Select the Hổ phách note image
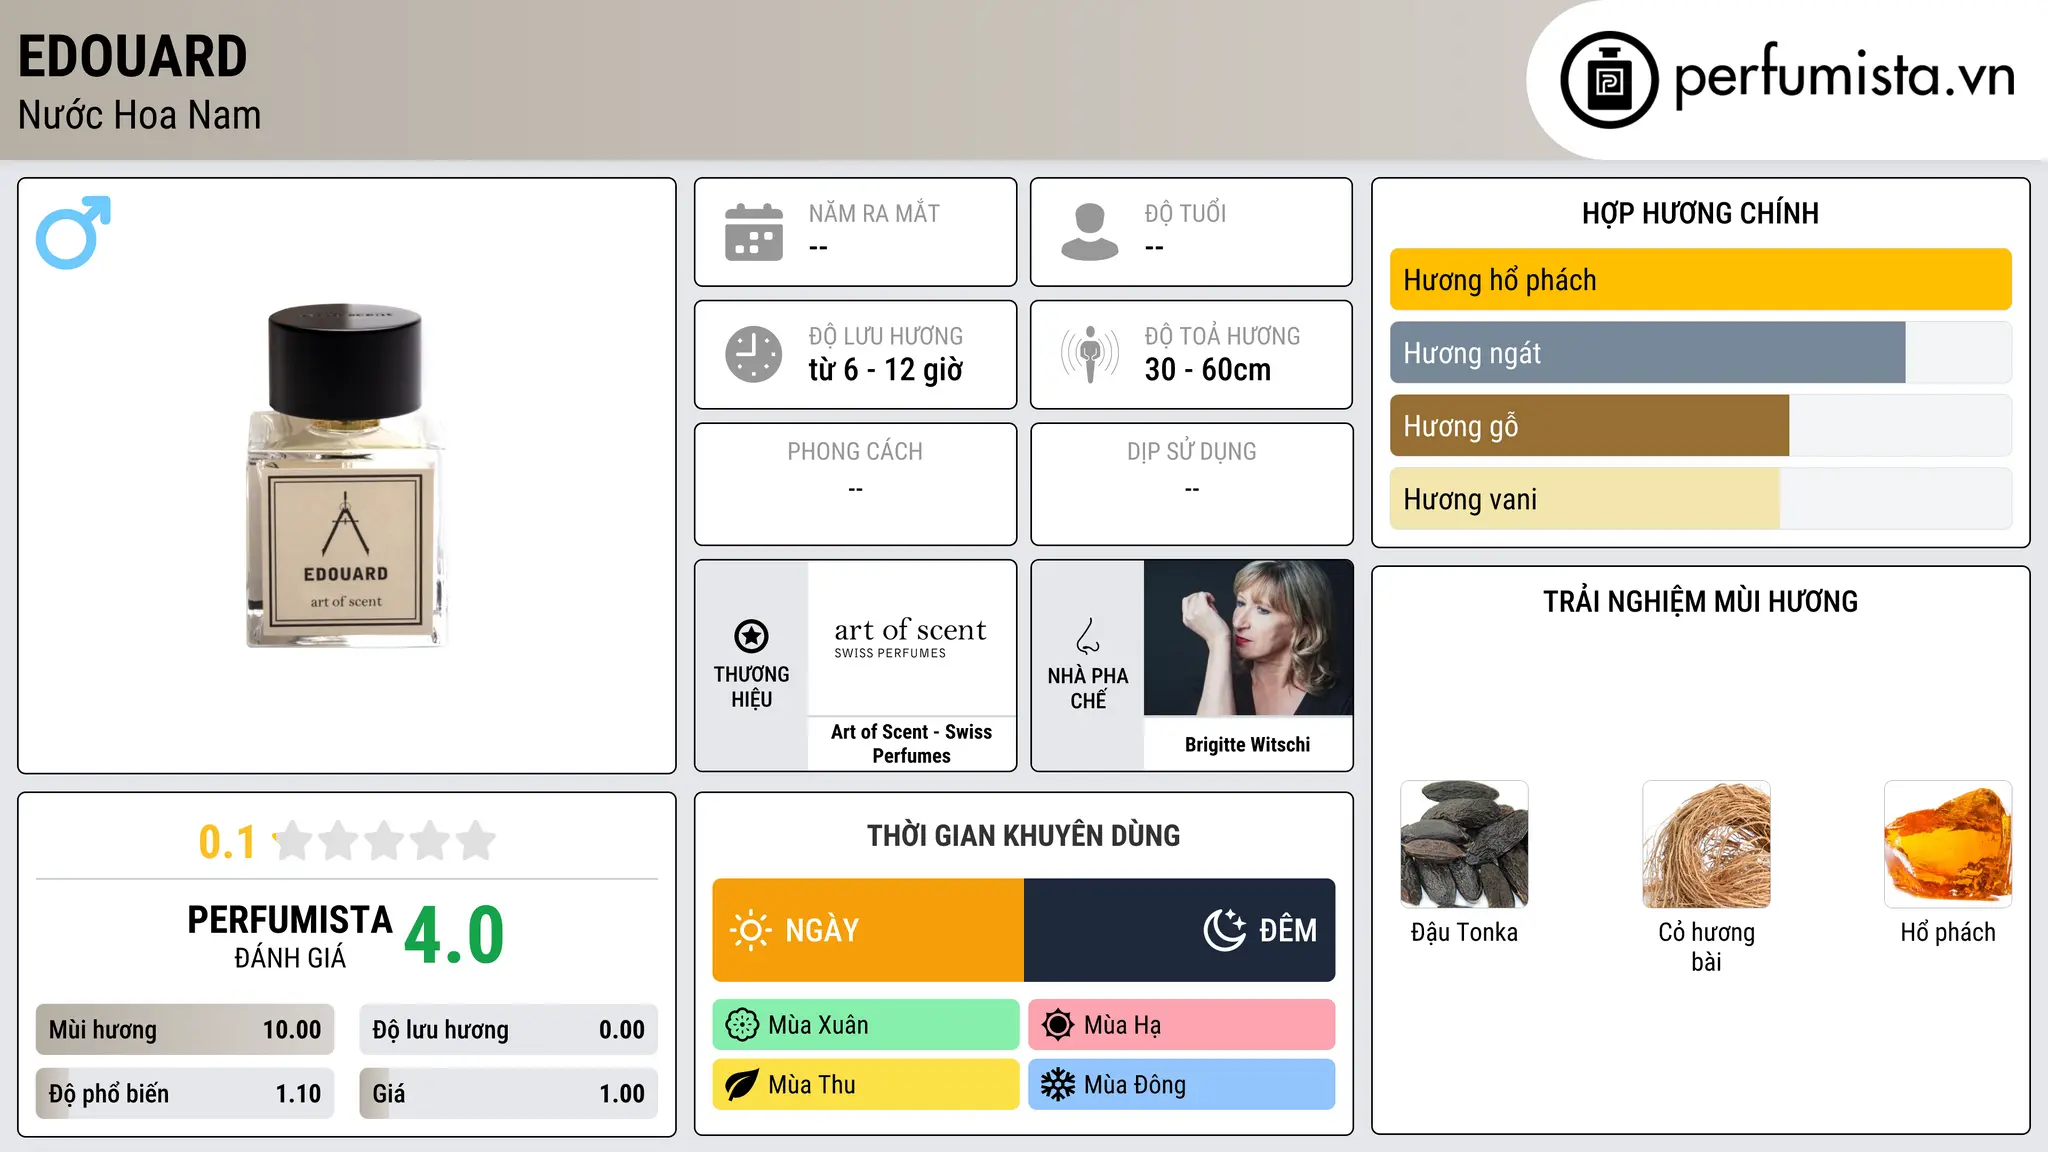The image size is (2048, 1152). [x=1948, y=844]
